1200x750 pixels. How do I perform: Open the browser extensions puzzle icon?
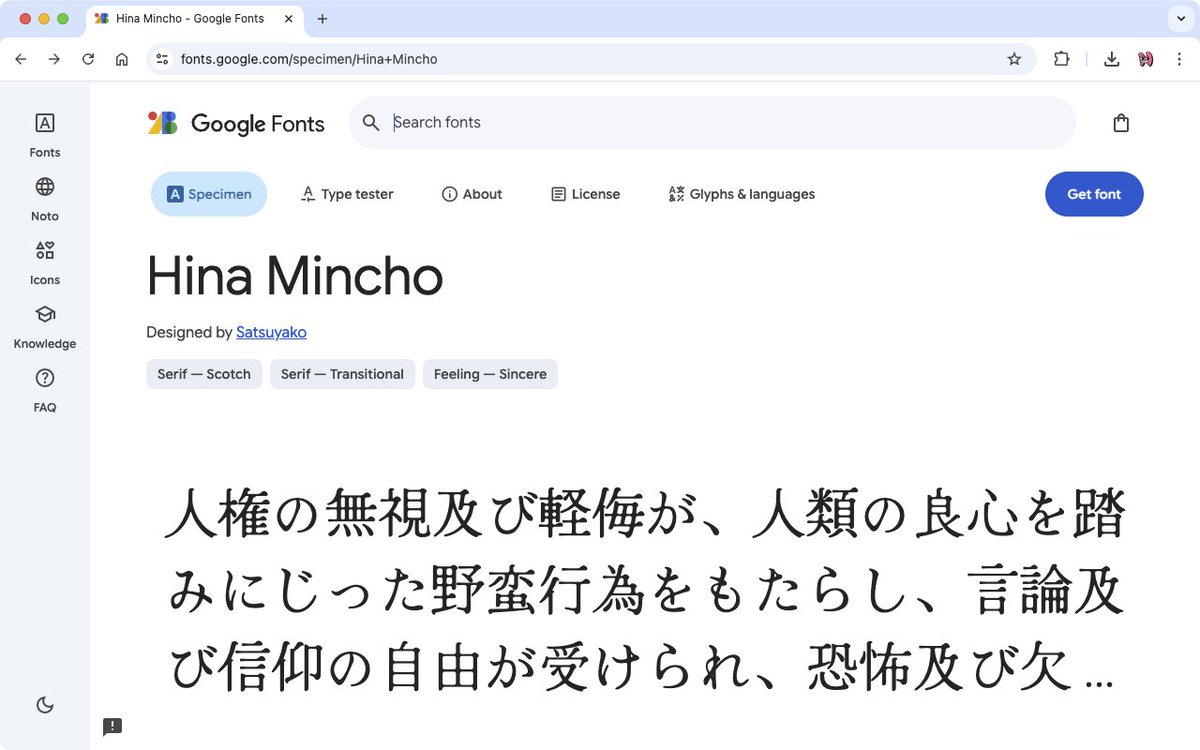point(1062,59)
